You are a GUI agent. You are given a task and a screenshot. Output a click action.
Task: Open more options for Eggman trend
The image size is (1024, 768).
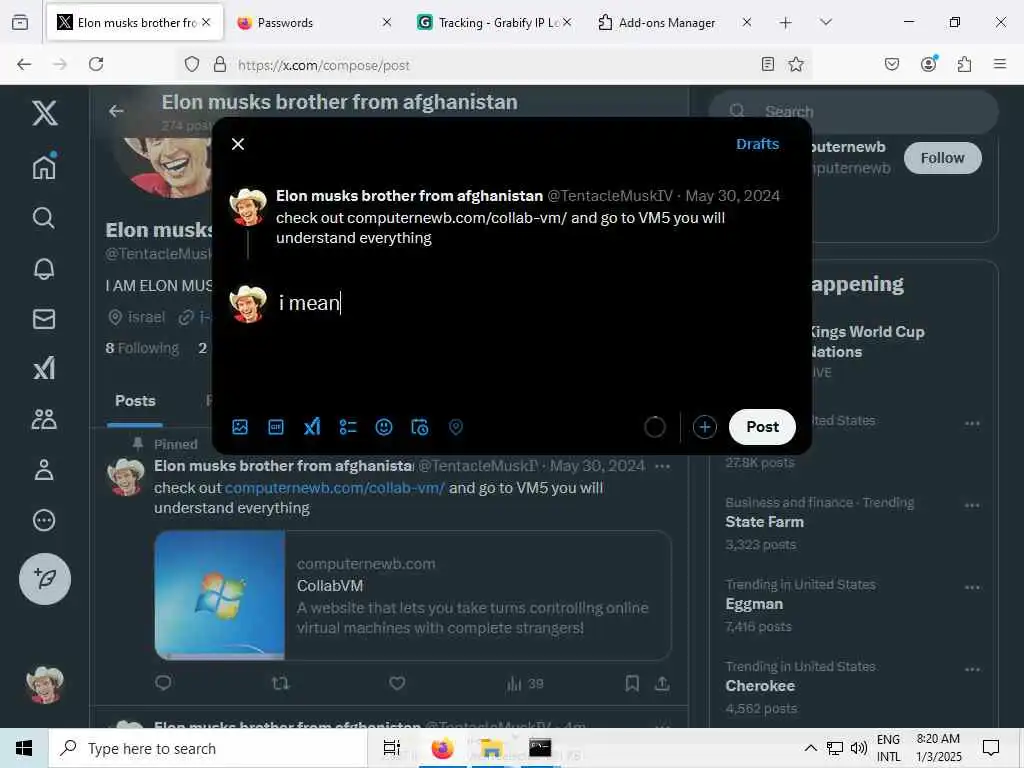point(972,587)
